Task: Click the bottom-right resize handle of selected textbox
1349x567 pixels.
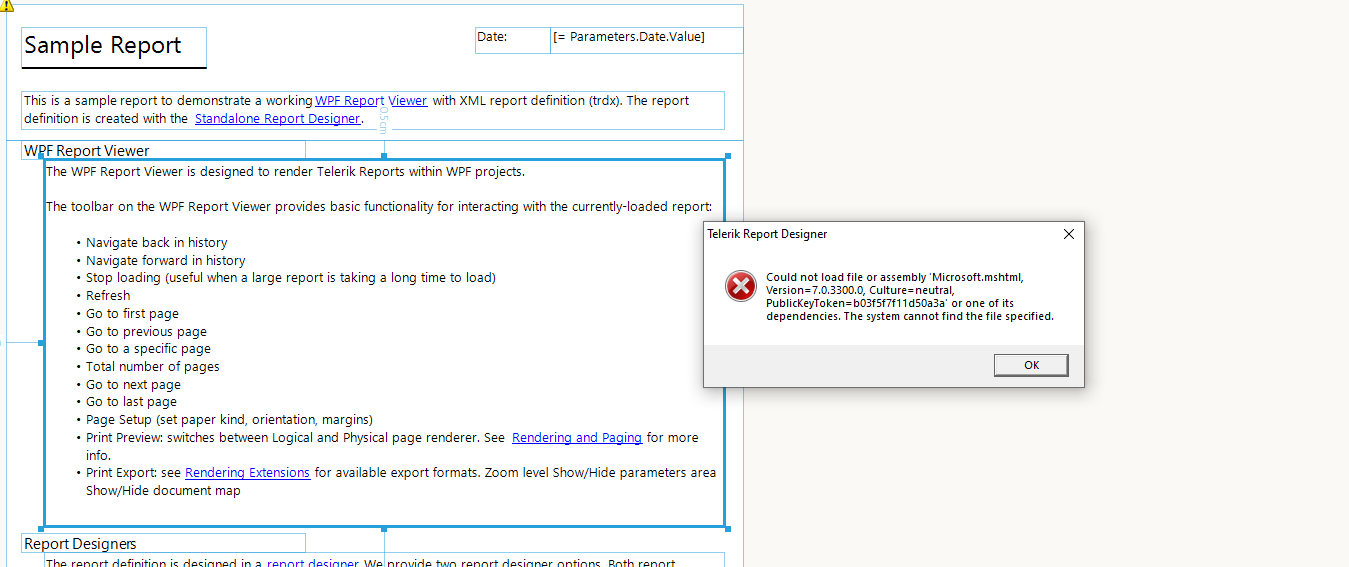Action: 727,528
